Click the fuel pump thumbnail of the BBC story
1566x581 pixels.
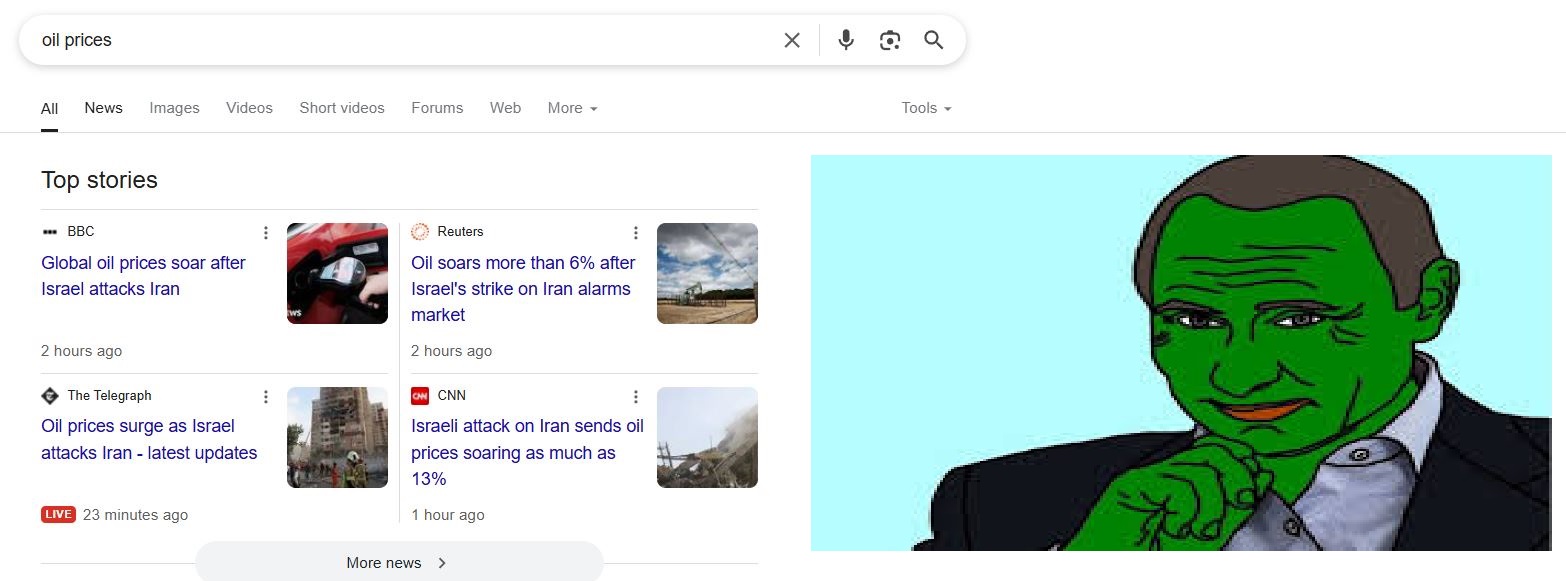(337, 273)
